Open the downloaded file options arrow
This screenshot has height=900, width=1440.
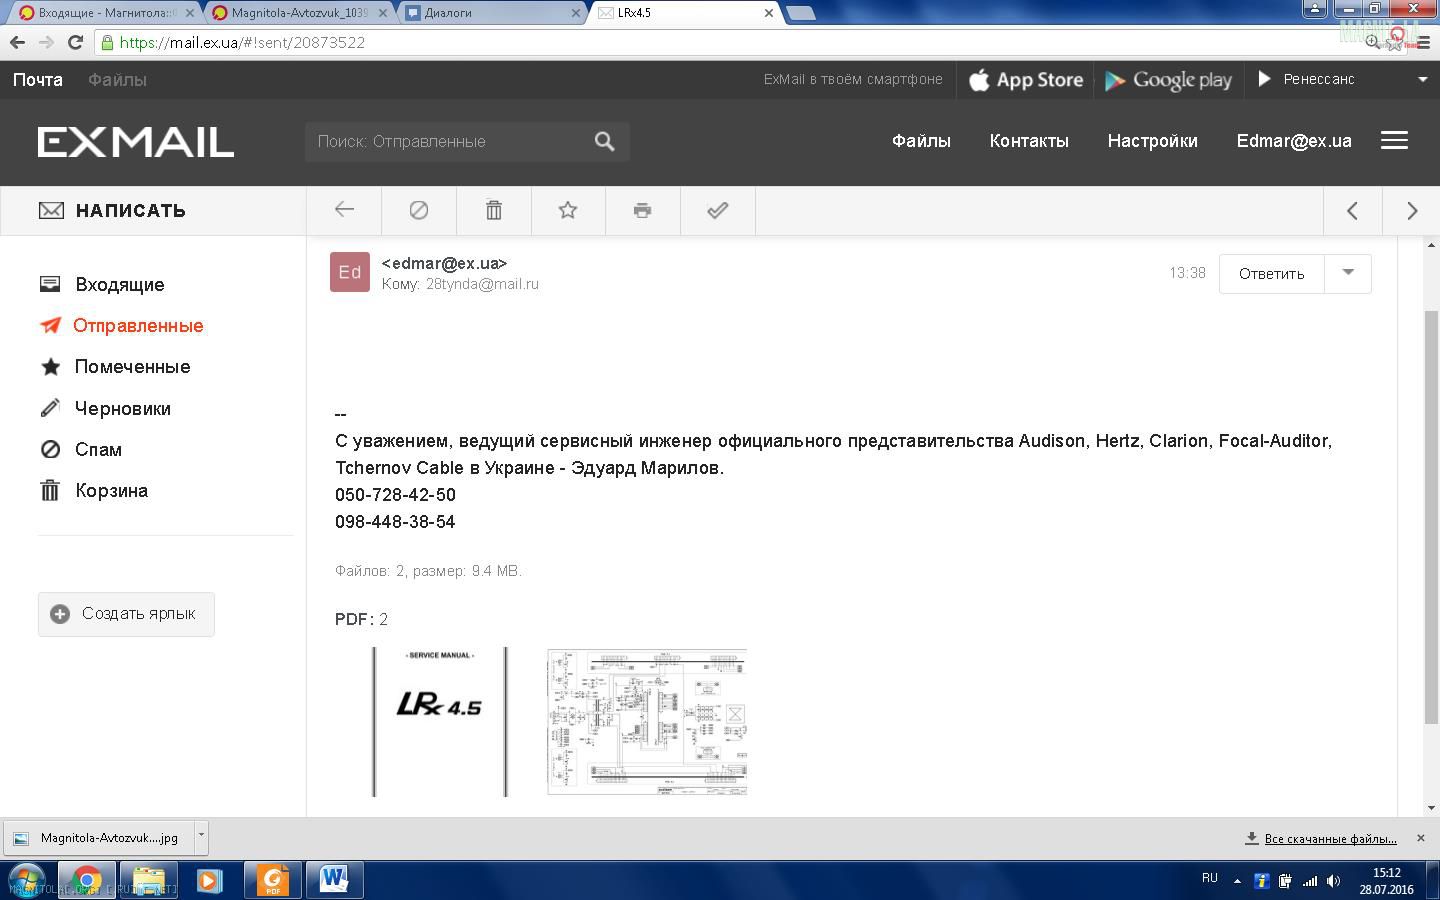coord(201,834)
